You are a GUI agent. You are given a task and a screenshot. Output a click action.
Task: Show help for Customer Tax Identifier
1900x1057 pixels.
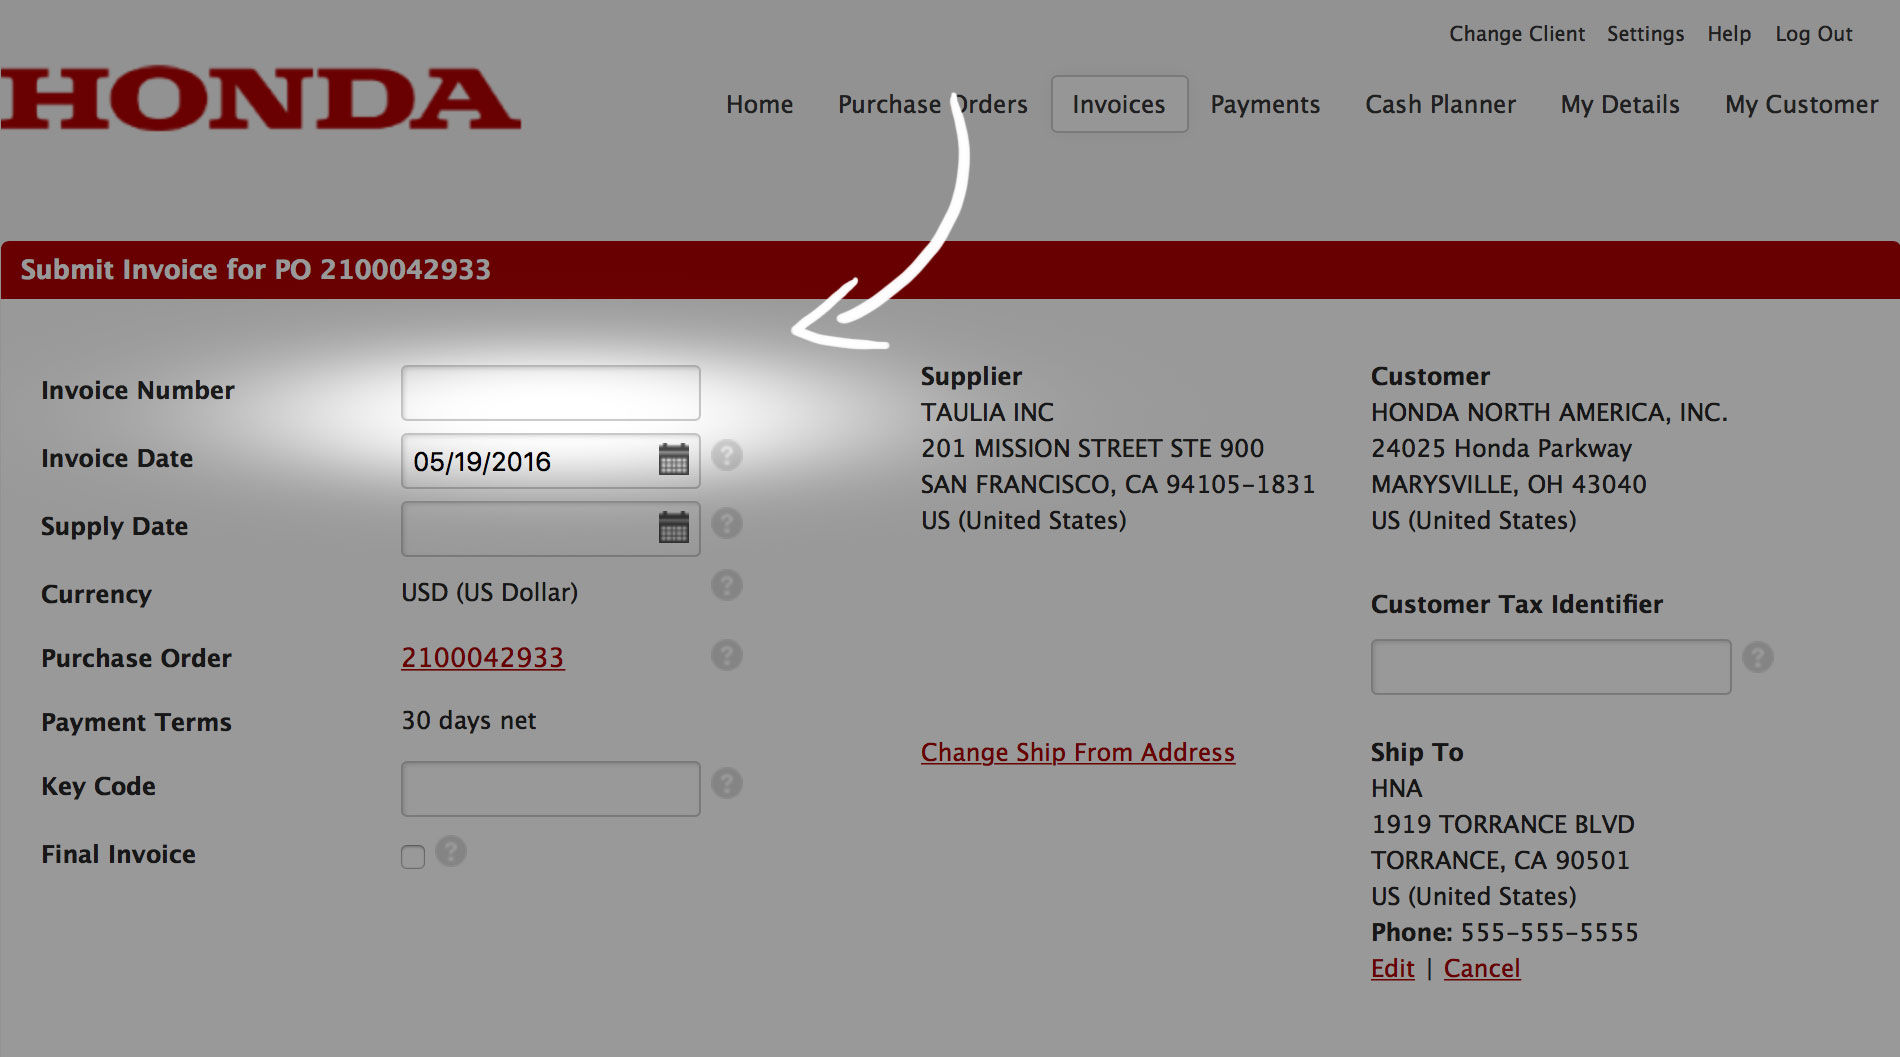click(x=1758, y=657)
